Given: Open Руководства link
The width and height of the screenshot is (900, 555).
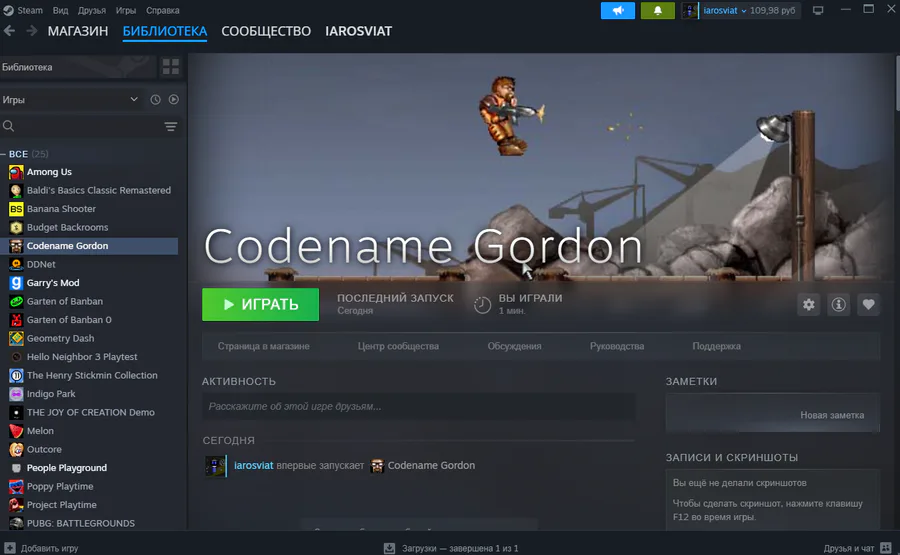Looking at the screenshot, I should (x=616, y=346).
